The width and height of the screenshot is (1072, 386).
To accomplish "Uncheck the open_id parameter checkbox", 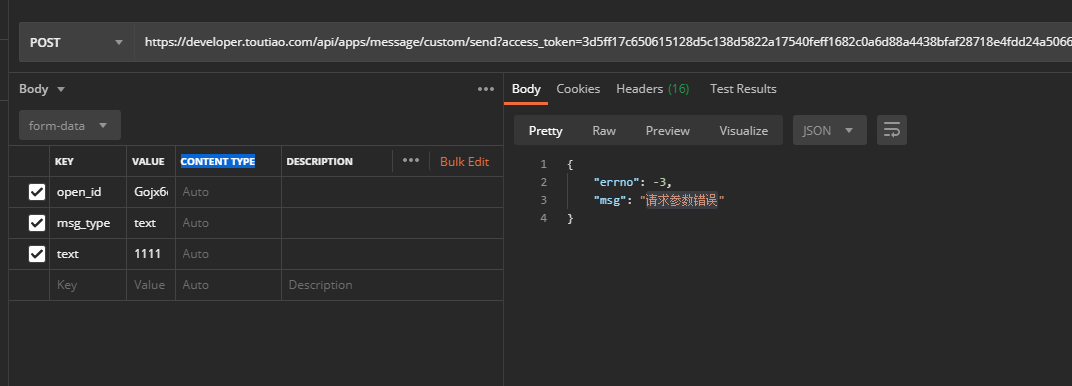I will (37, 192).
